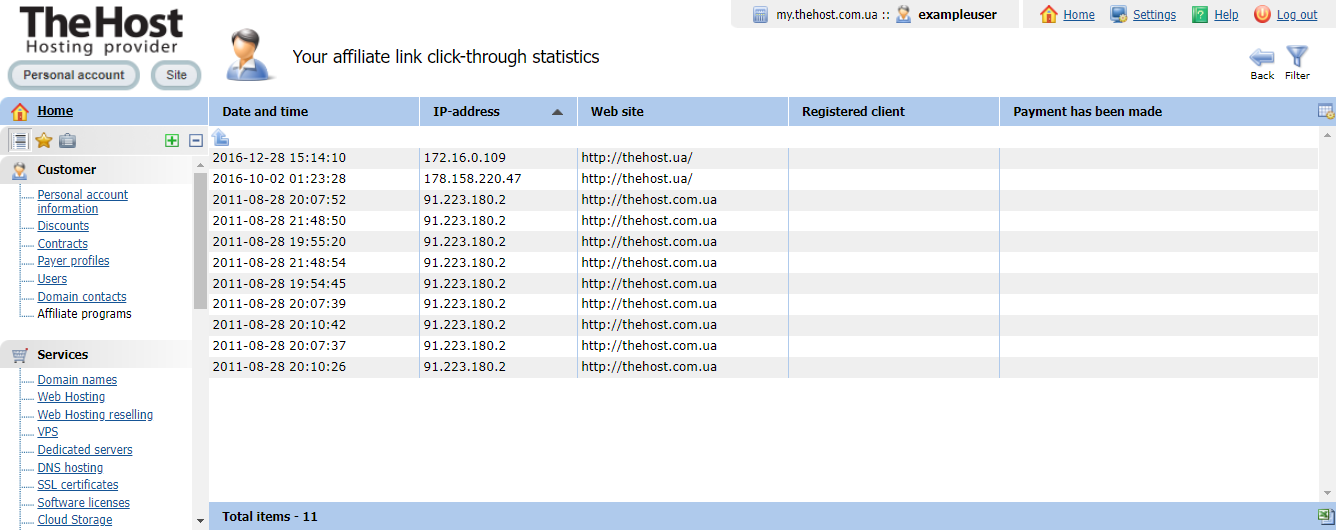Select the Affiliate programs menu item
1336x530 pixels.
click(x=85, y=314)
